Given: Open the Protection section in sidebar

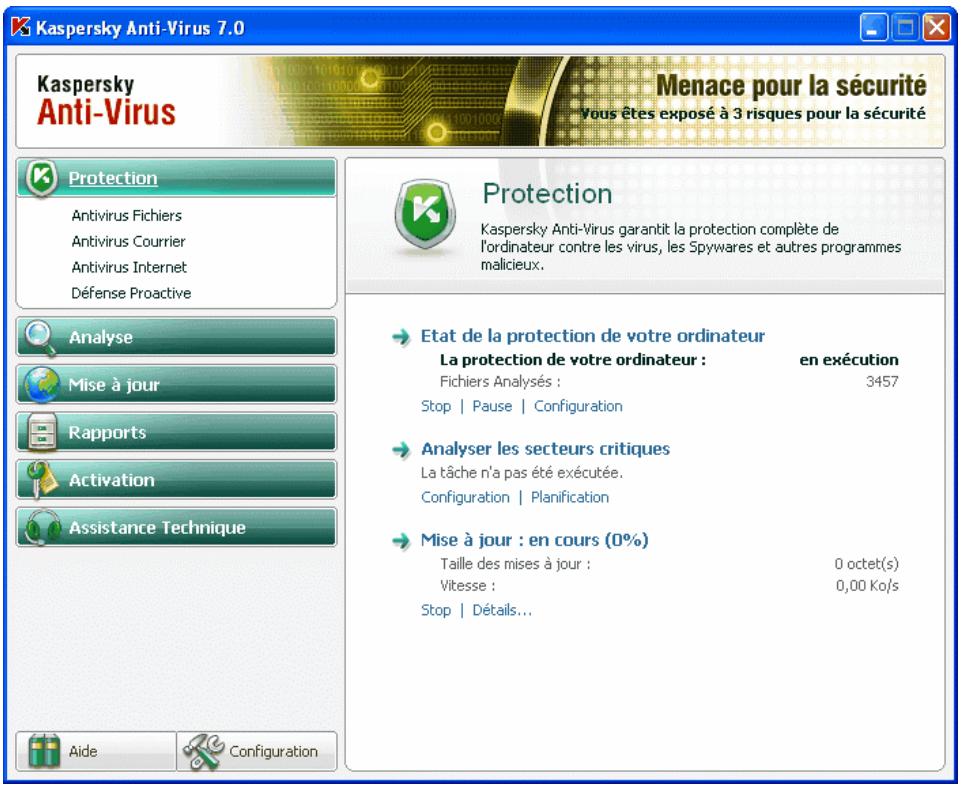Looking at the screenshot, I should (176, 178).
